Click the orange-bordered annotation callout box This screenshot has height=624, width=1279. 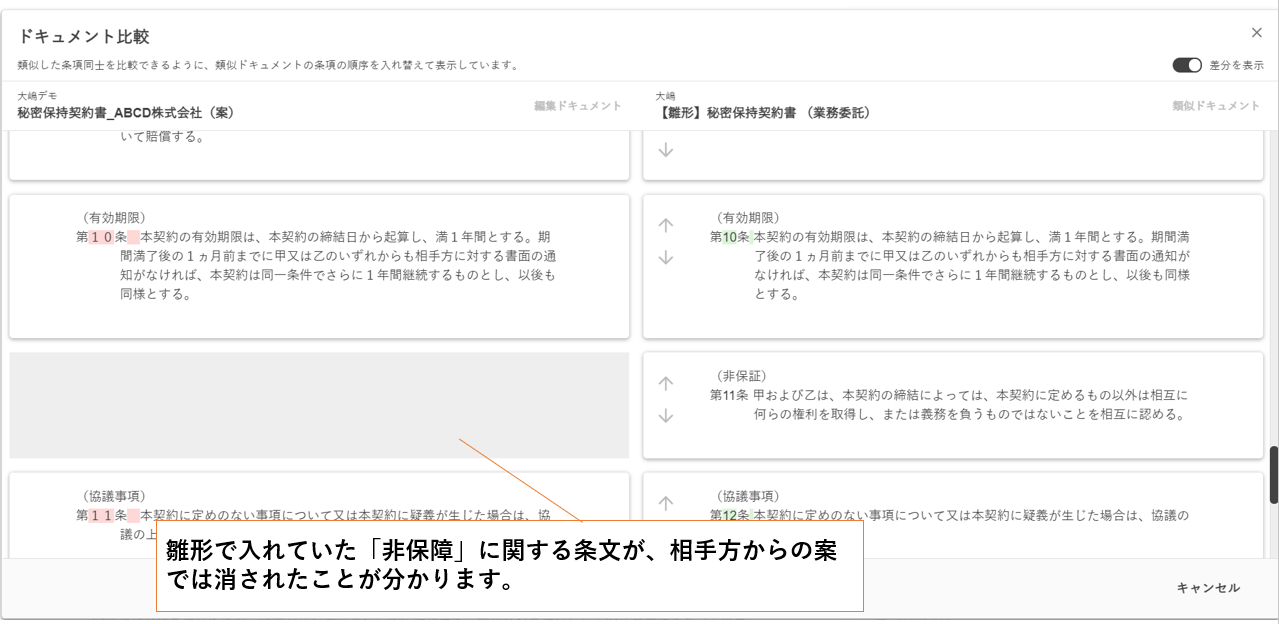pyautogui.click(x=509, y=566)
